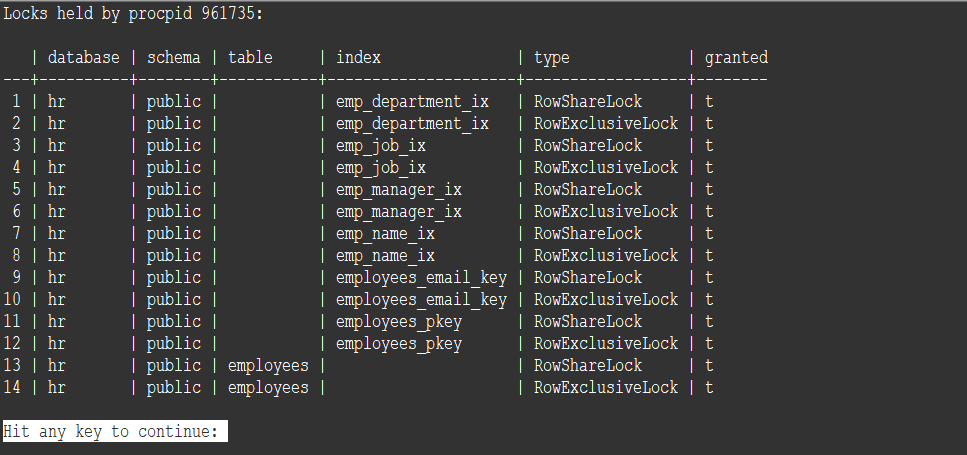This screenshot has width=967, height=455.
Task: Select the 'type' column header
Action: pos(551,58)
